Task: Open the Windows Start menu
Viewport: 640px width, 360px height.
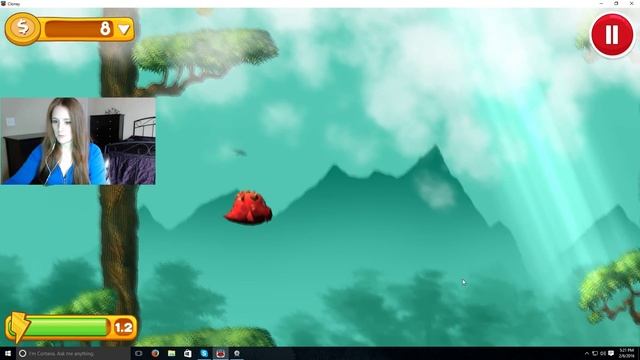Action: tap(8, 353)
